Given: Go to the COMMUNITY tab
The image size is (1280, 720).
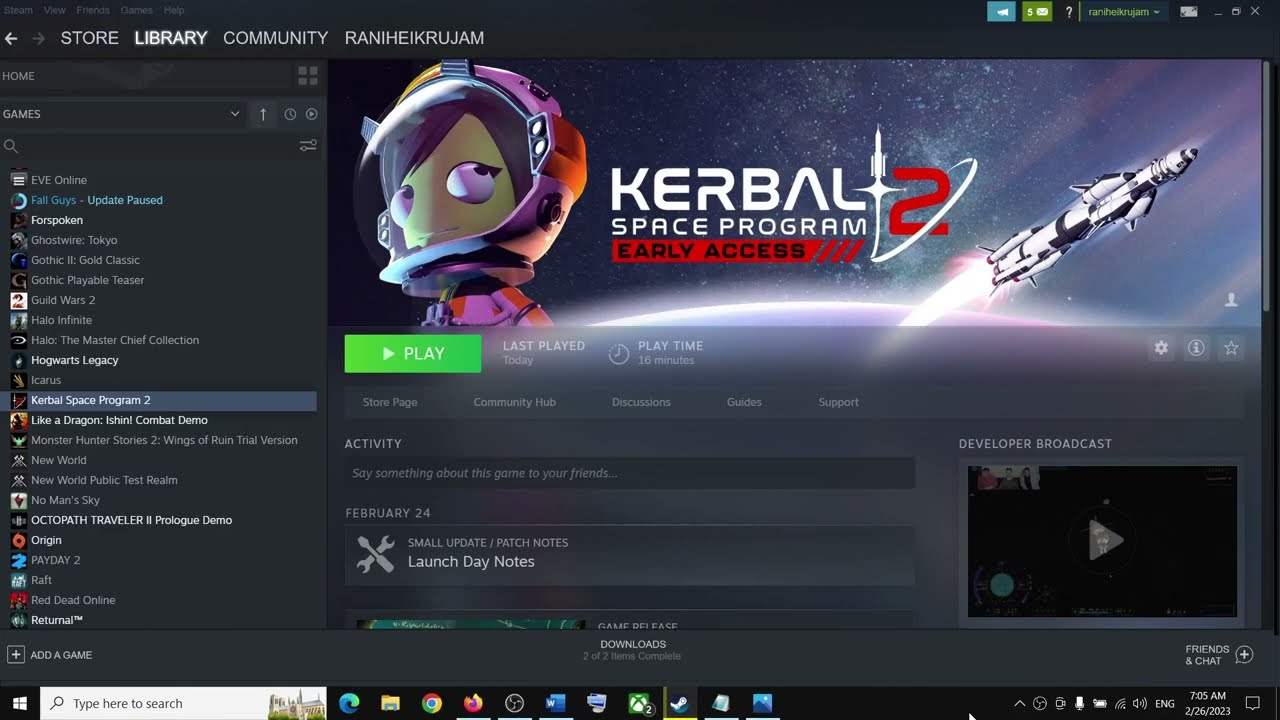Looking at the screenshot, I should click(275, 38).
